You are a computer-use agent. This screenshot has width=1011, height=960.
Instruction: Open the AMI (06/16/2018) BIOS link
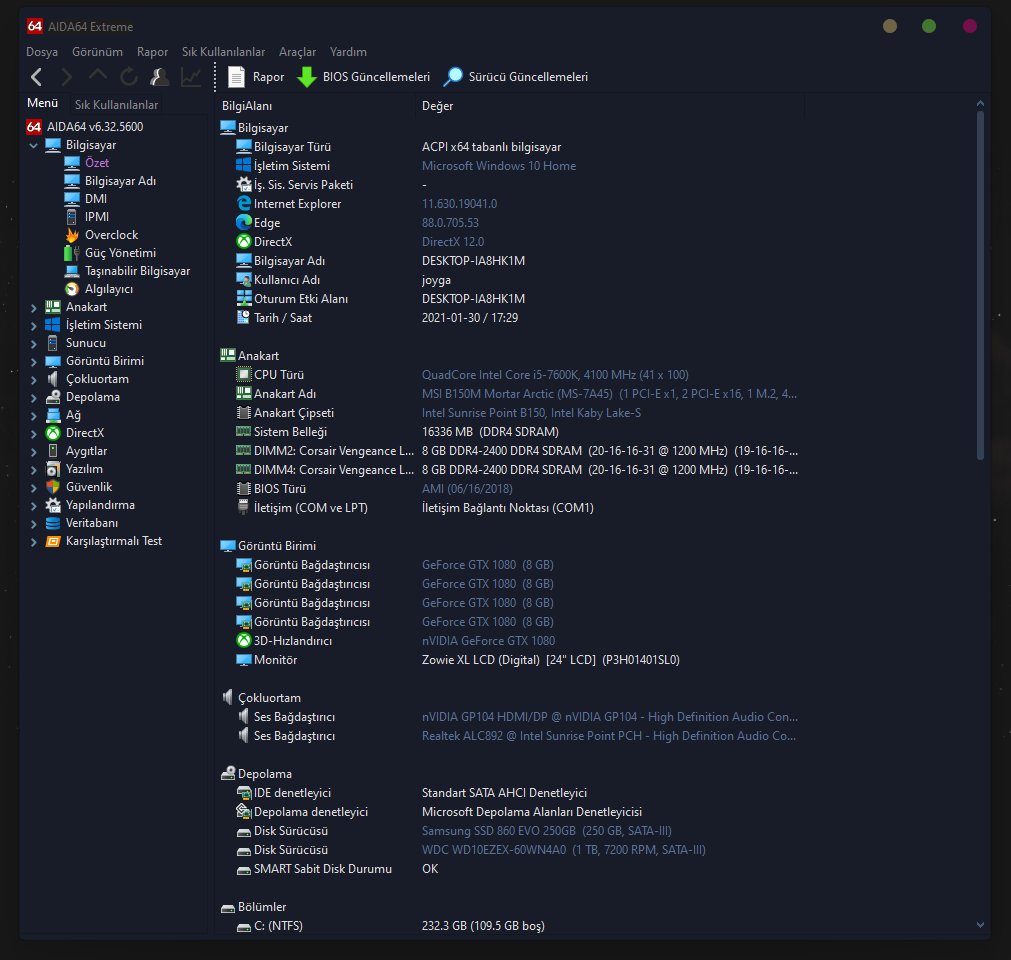coord(467,489)
